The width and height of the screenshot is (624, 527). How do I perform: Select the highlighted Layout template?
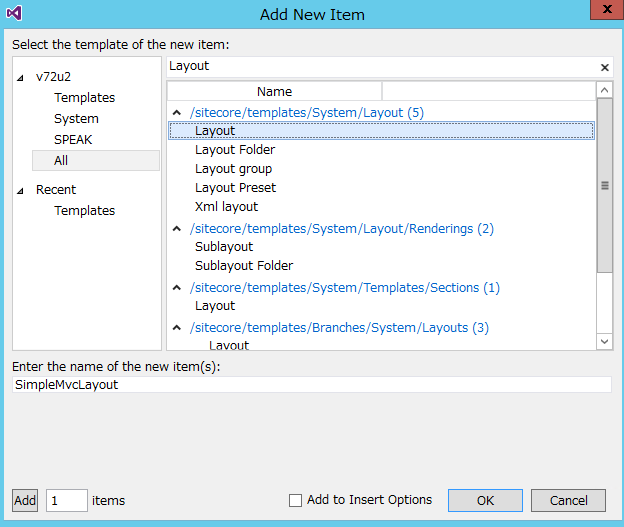381,131
